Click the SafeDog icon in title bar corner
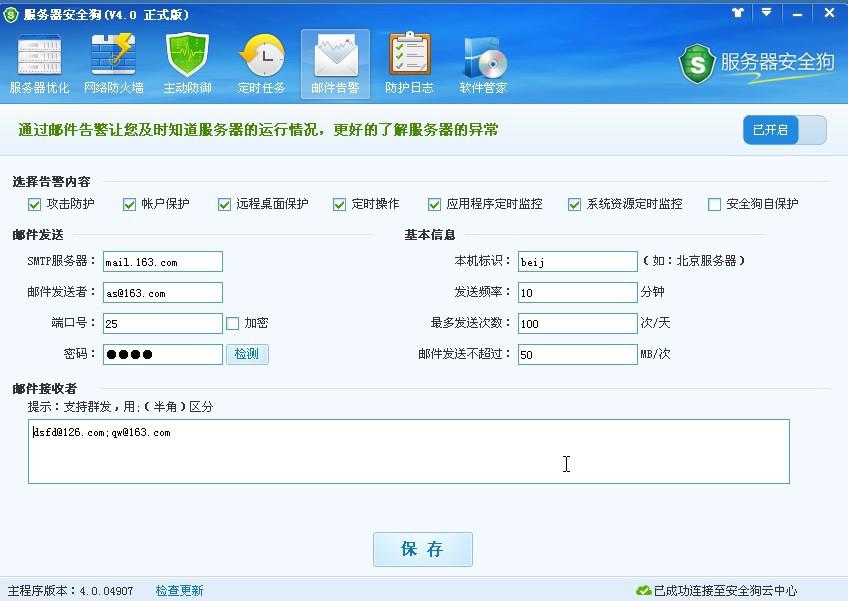Screen dimensions: 848x601 click(10, 13)
